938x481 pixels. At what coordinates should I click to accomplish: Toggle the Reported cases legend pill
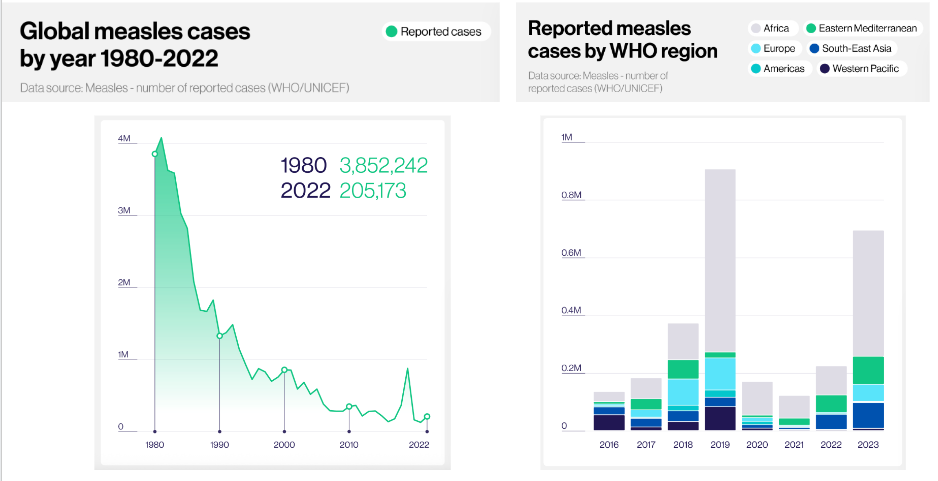click(x=434, y=32)
